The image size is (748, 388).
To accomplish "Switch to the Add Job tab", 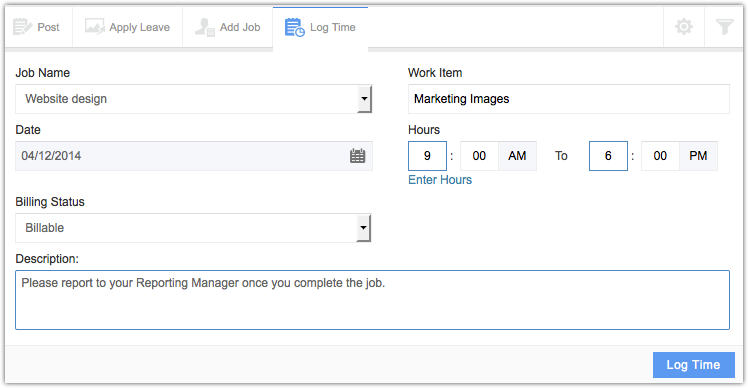I will point(228,27).
